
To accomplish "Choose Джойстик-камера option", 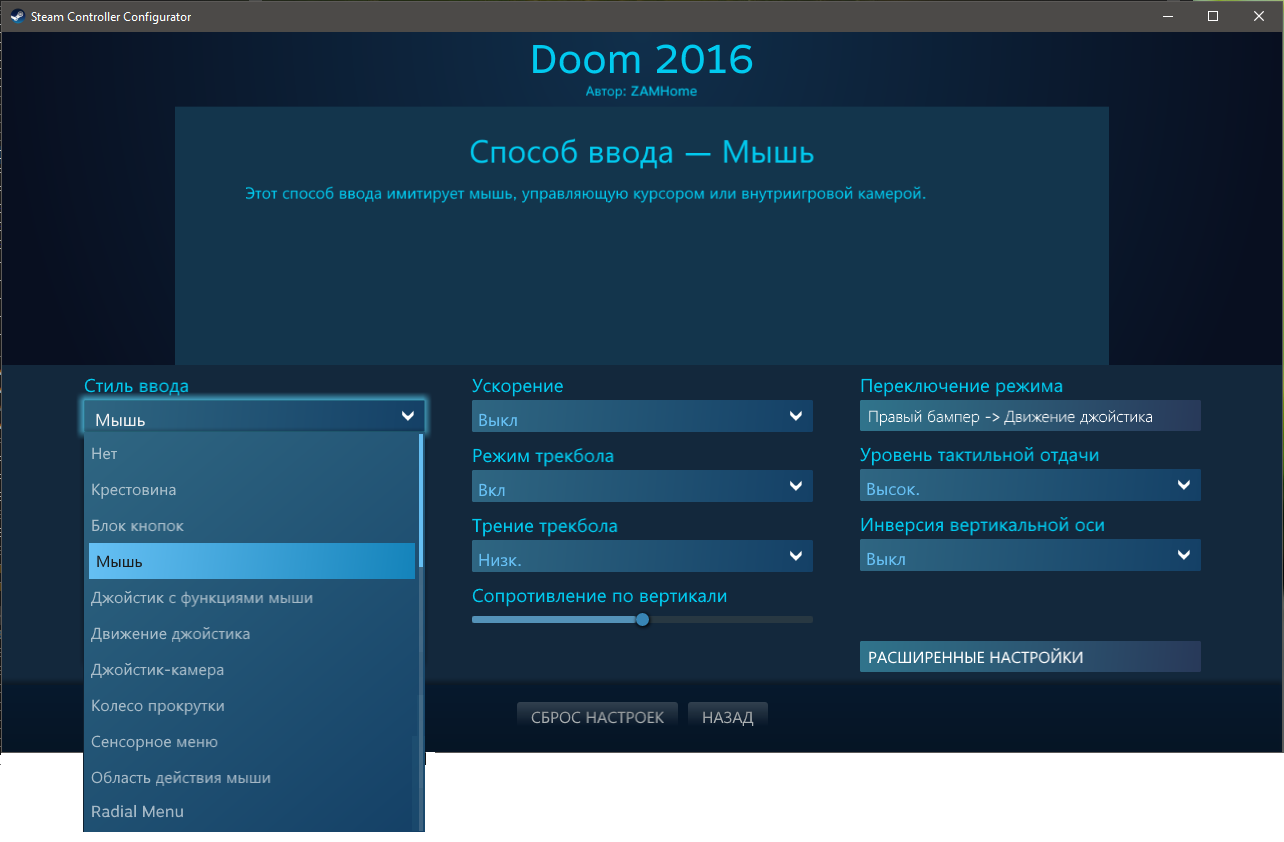I will [252, 670].
